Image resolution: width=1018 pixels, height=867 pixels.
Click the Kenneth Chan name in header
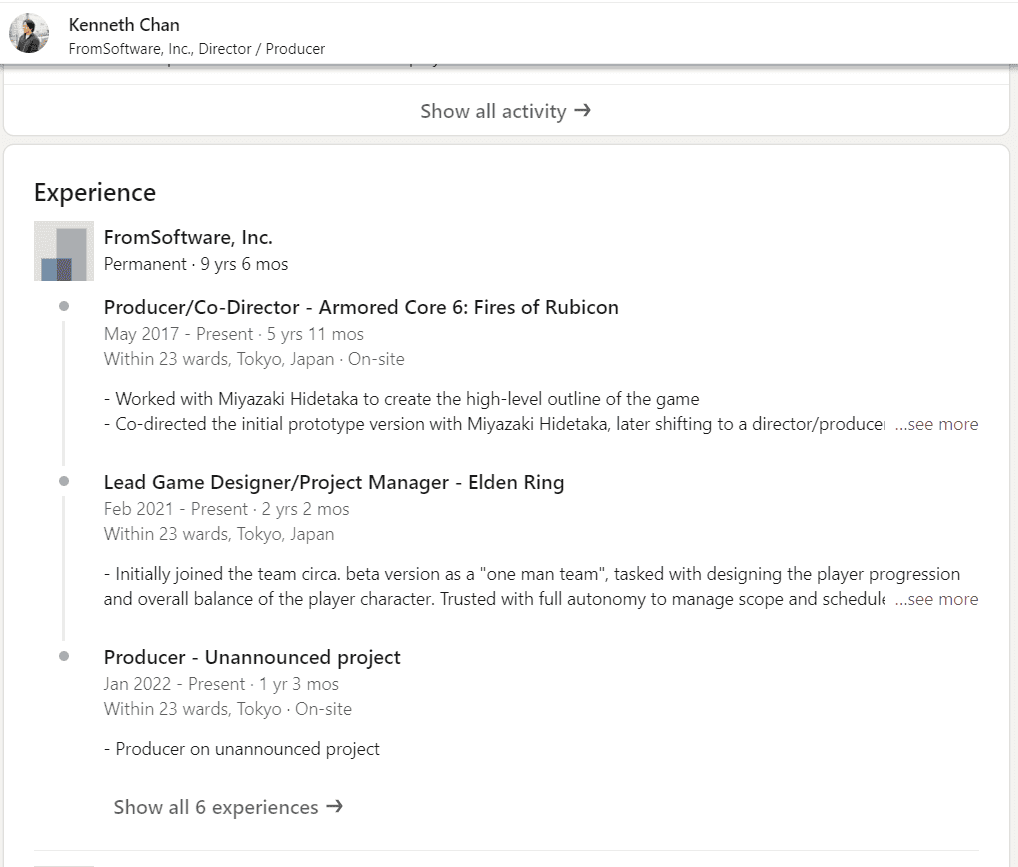(x=124, y=24)
